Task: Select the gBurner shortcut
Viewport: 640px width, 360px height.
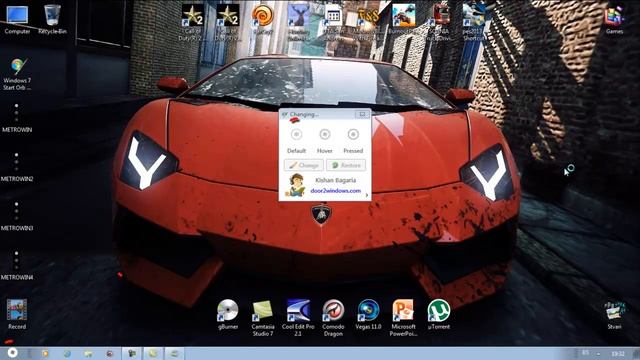Action: pyautogui.click(x=228, y=313)
